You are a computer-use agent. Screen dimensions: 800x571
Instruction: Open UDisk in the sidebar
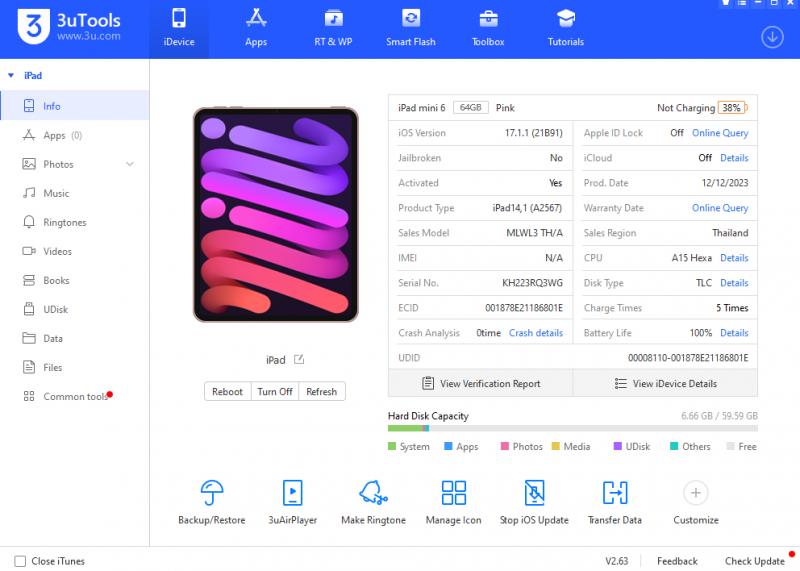75,310
